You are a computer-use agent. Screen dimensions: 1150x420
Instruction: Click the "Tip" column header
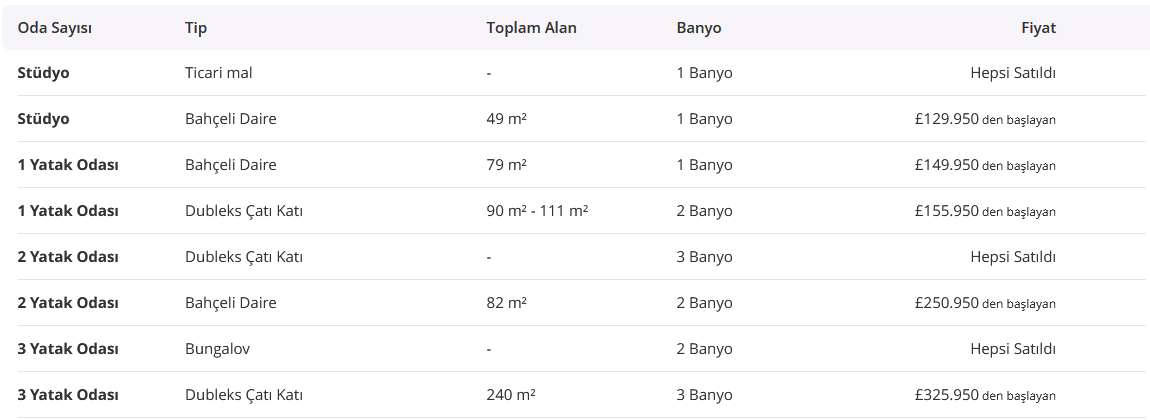tap(196, 28)
